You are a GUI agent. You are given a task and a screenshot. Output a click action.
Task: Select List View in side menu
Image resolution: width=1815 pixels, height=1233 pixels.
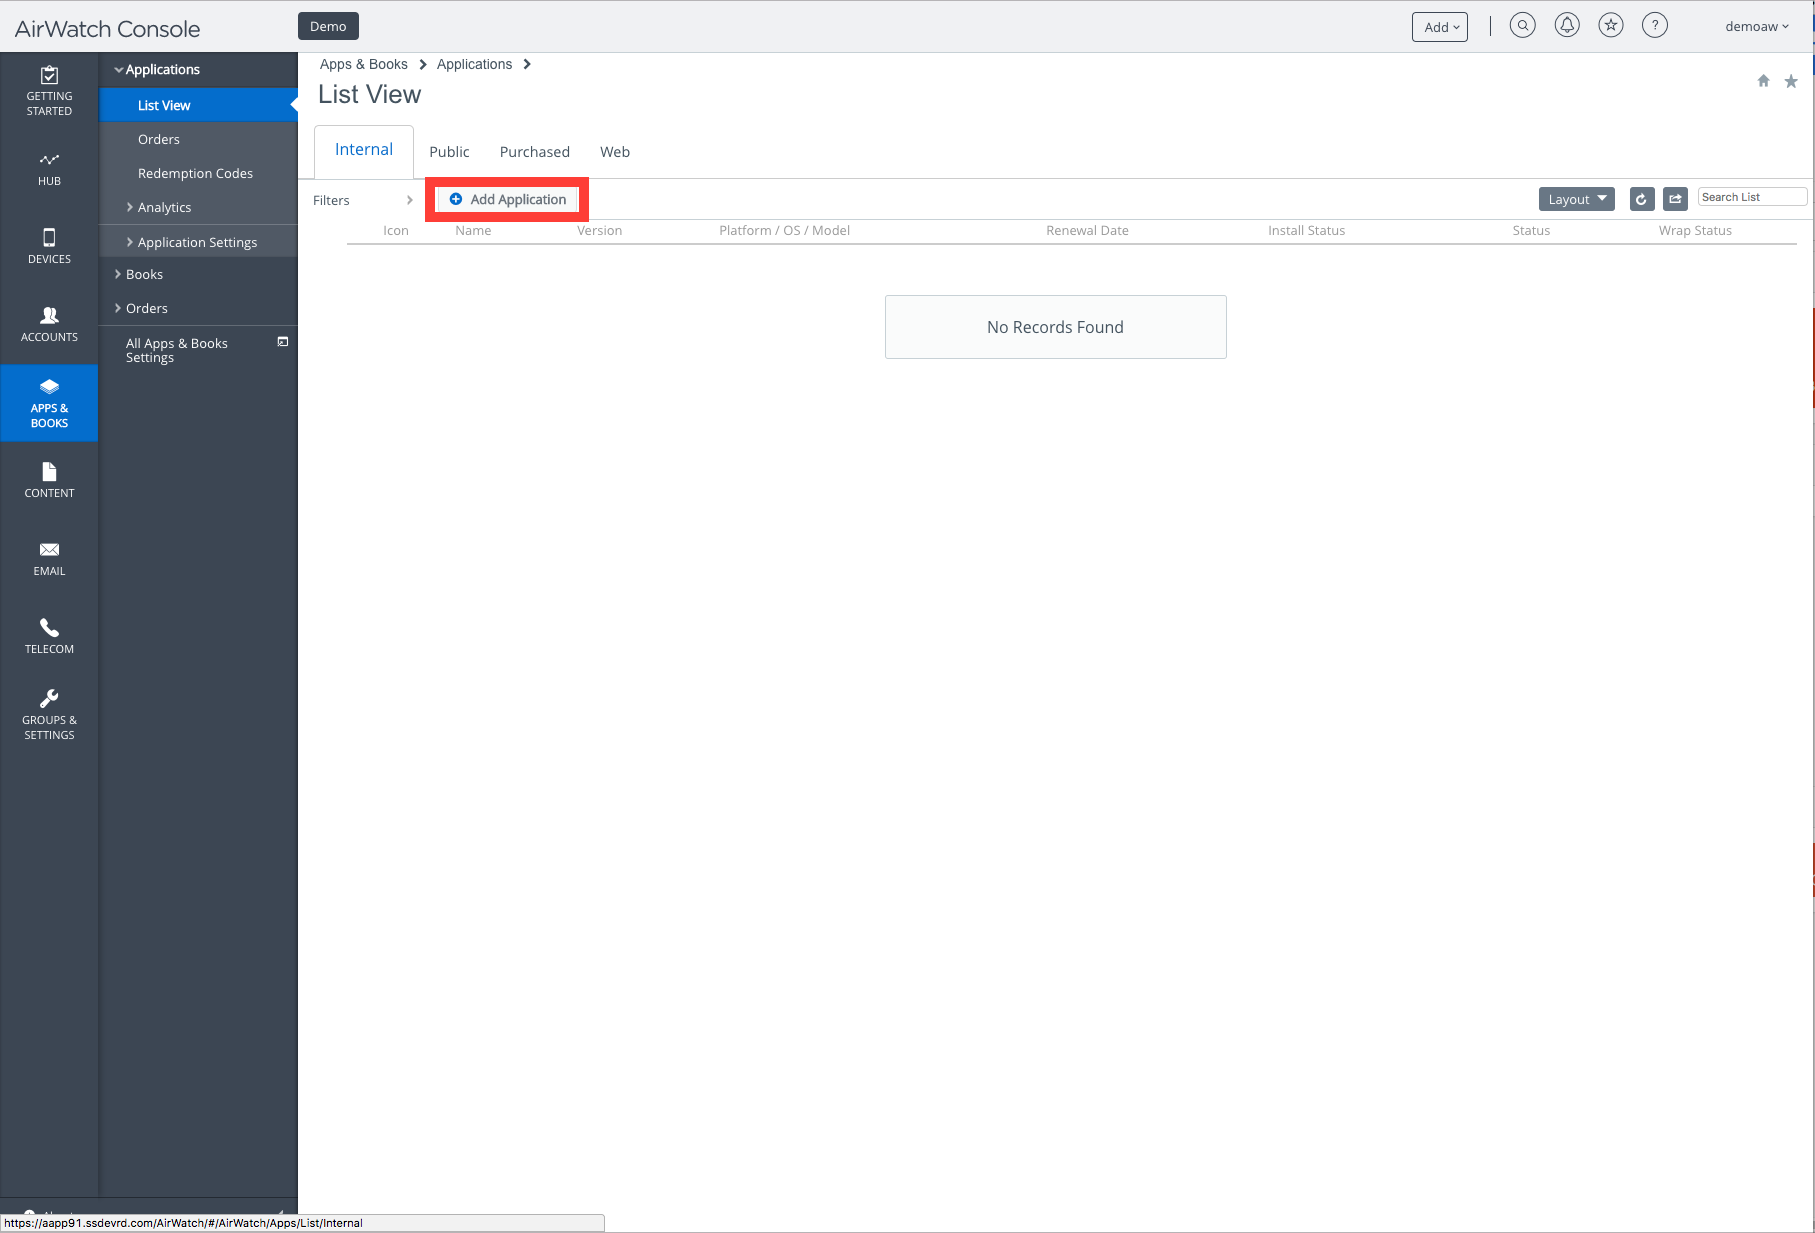[198, 105]
